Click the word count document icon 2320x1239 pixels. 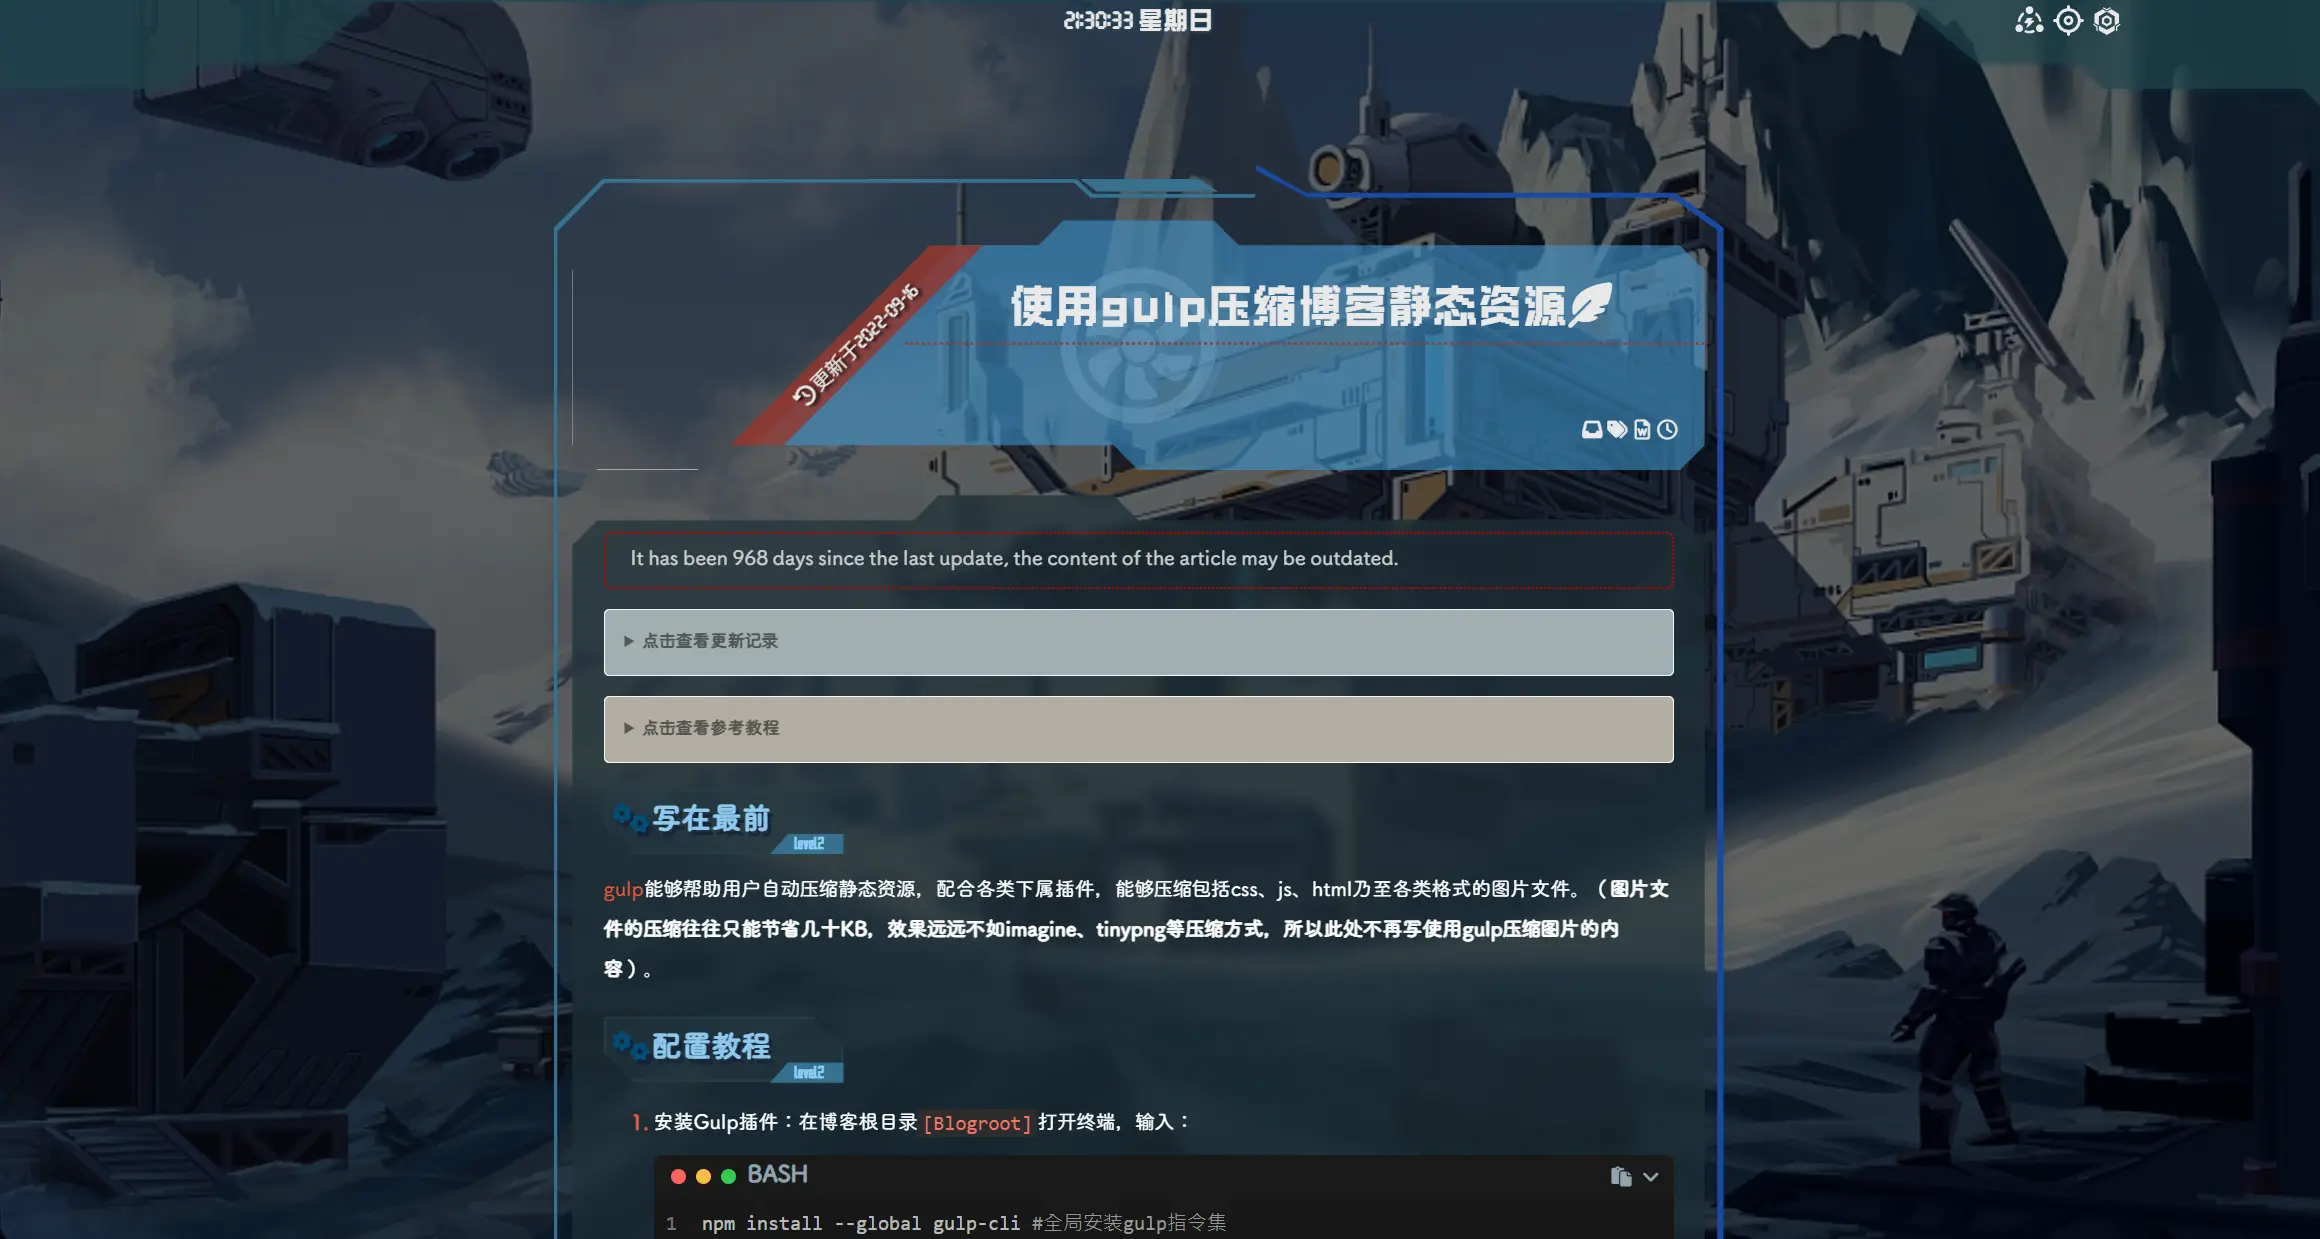1642,429
